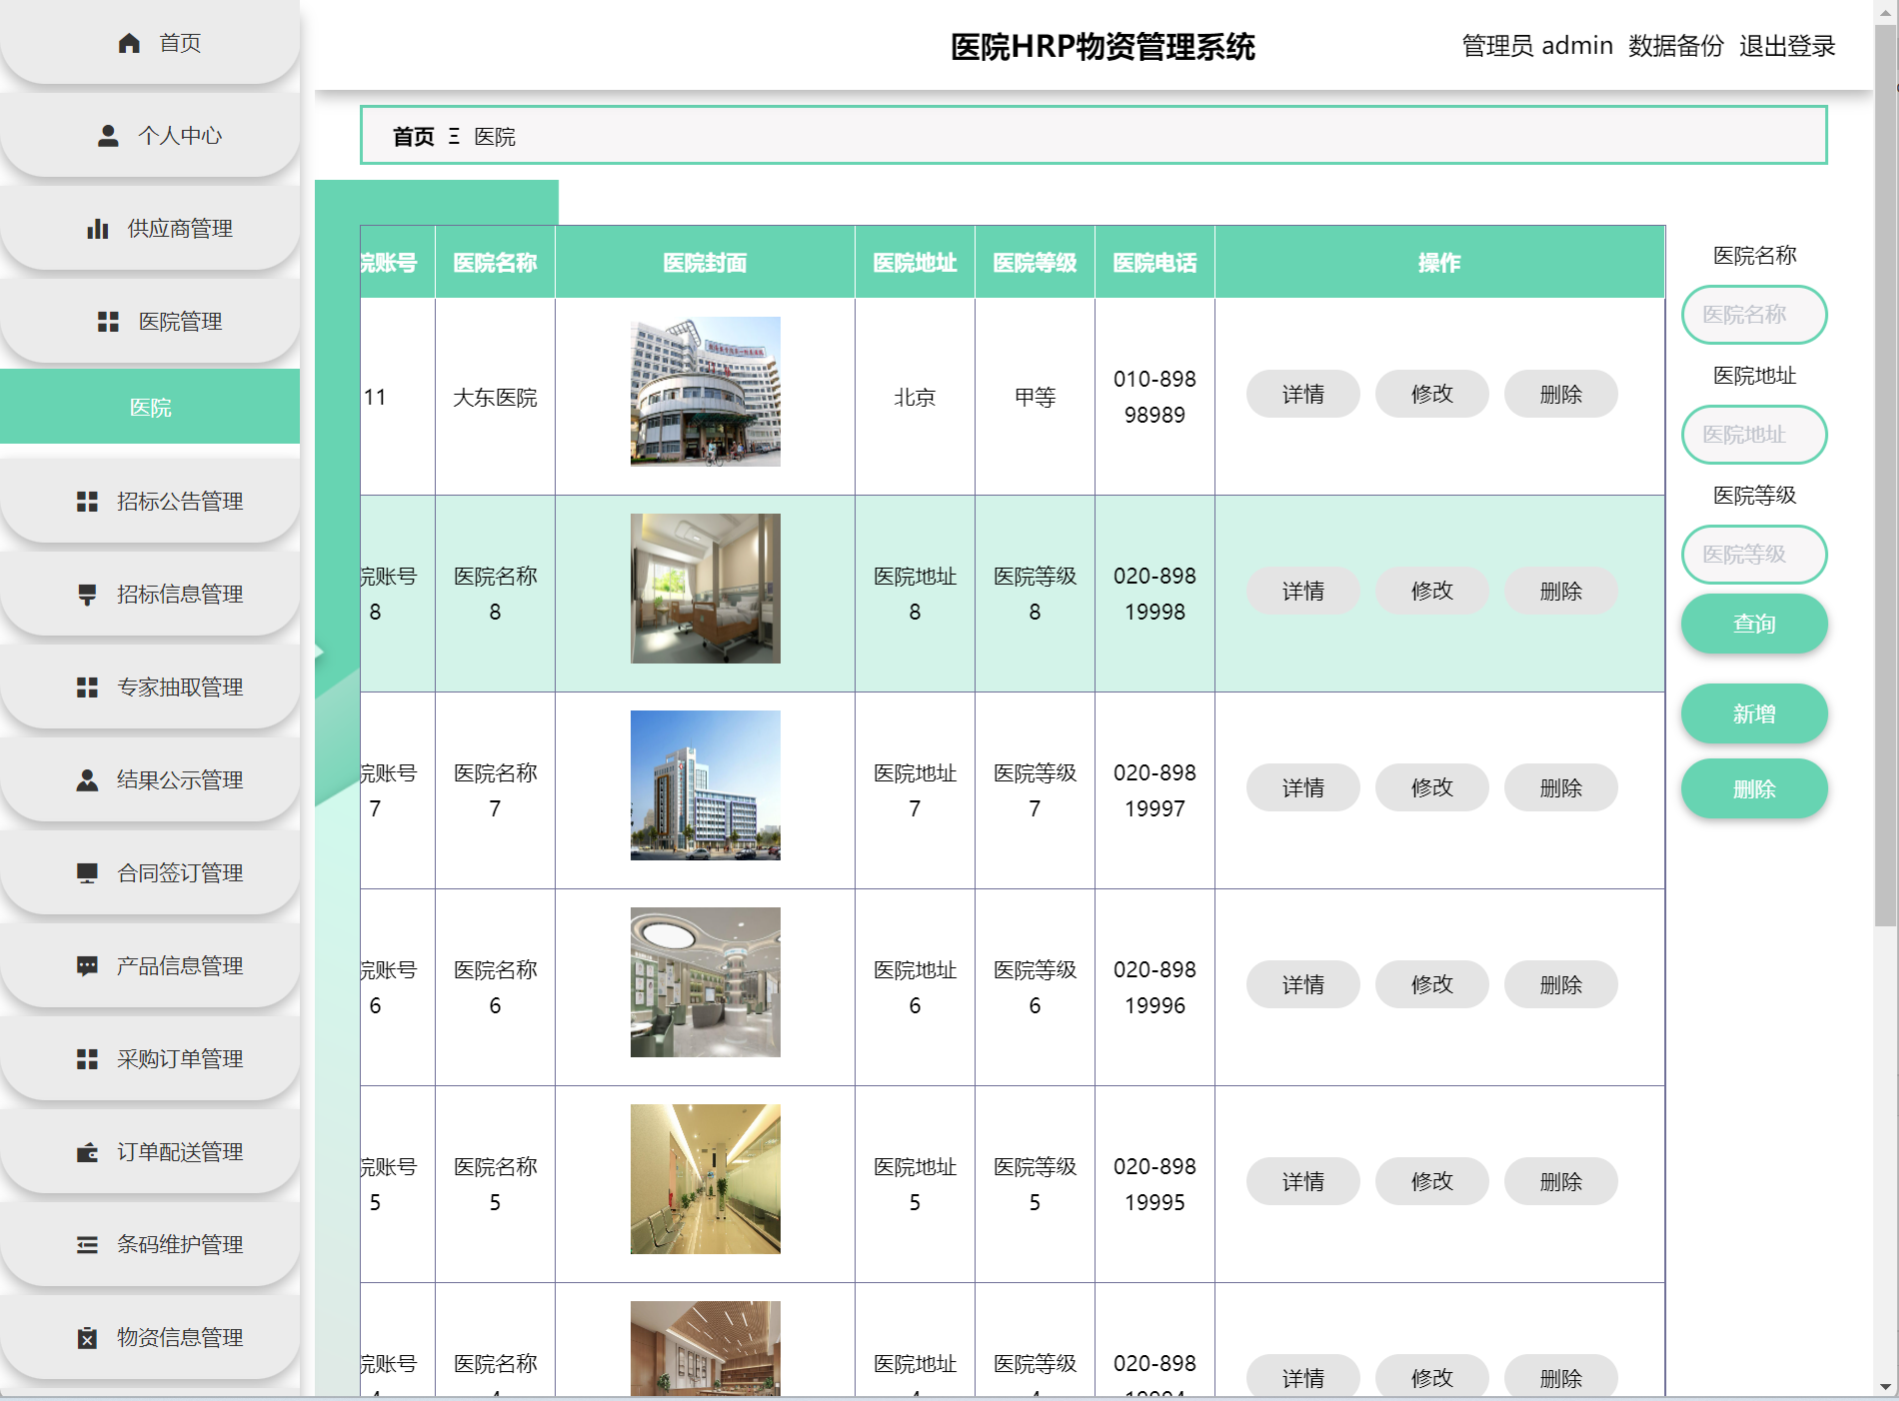Image resolution: width=1899 pixels, height=1401 pixels.
Task: Click the icon beside 招标信息管理
Action: pyautogui.click(x=87, y=595)
